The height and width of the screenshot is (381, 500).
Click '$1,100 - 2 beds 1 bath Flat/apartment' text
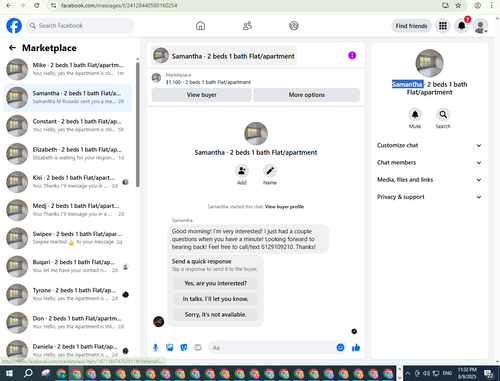208,82
